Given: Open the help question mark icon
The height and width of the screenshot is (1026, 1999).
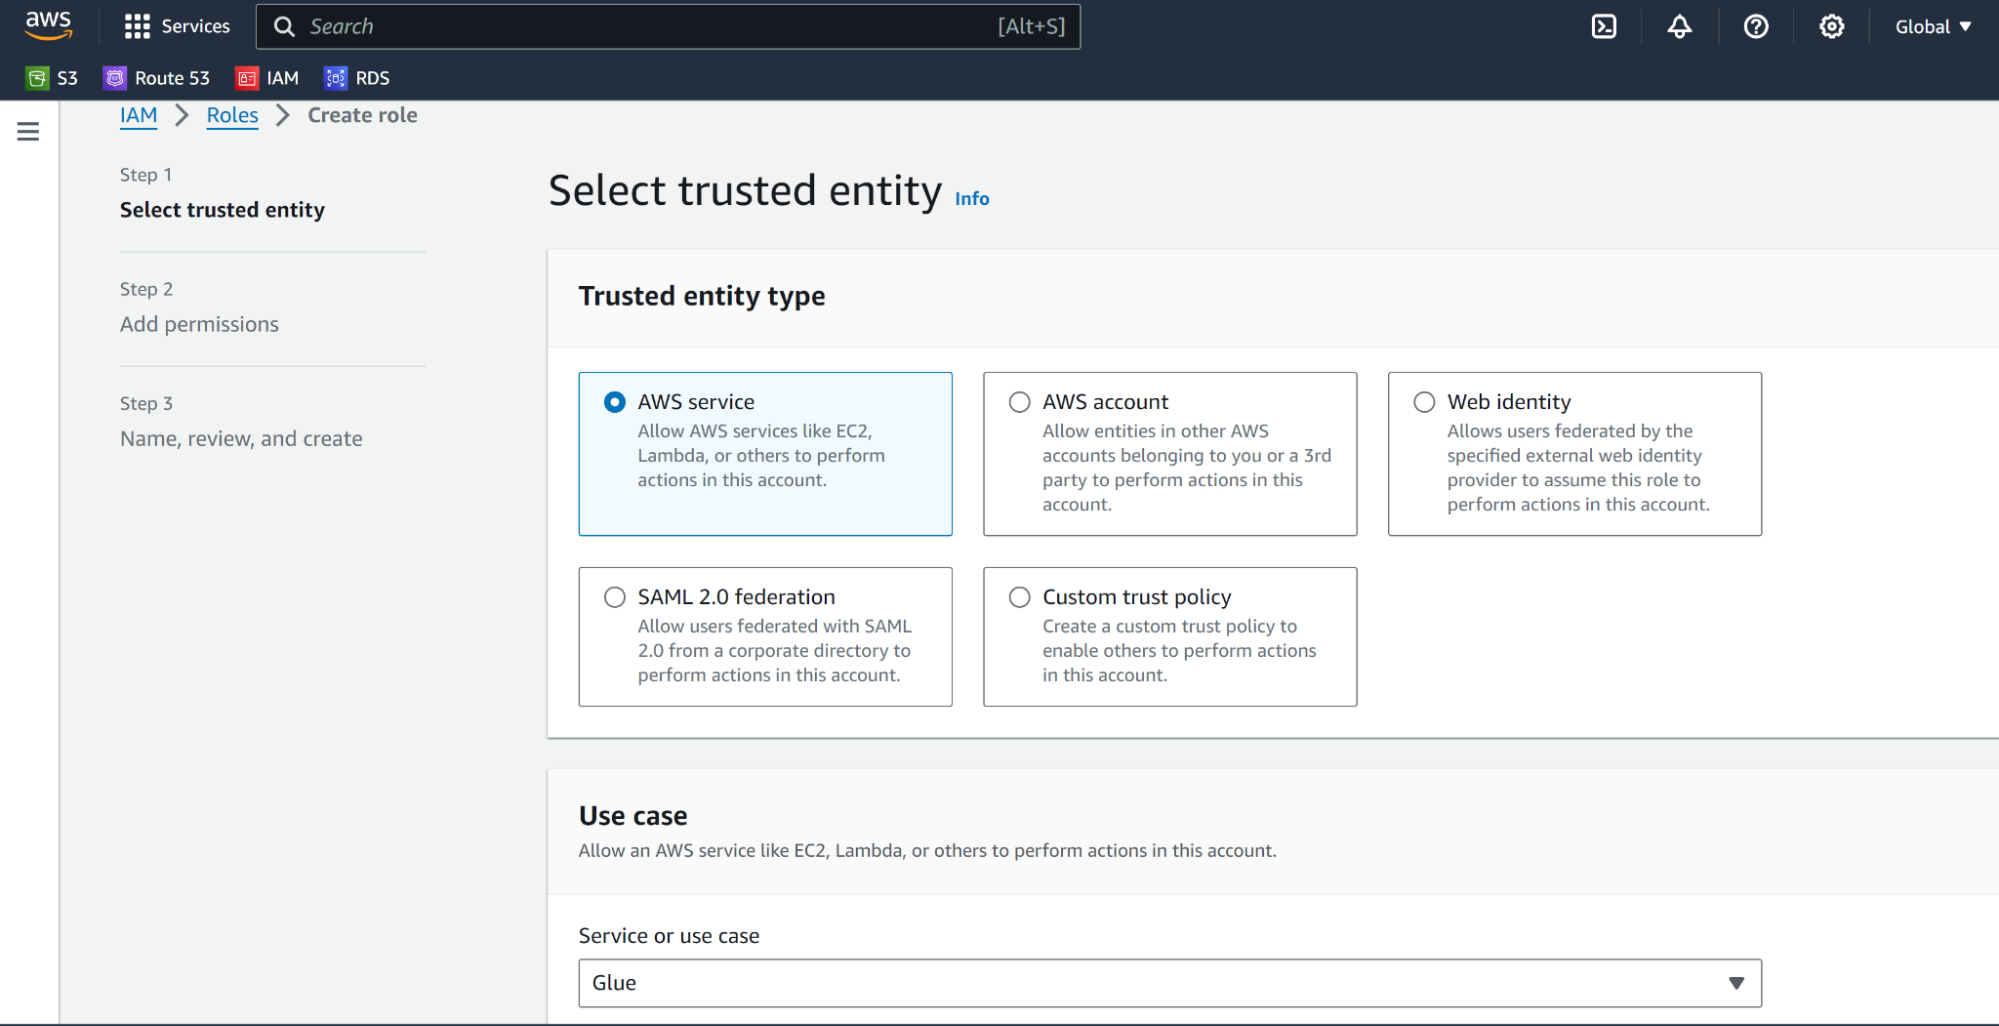Looking at the screenshot, I should coord(1756,27).
